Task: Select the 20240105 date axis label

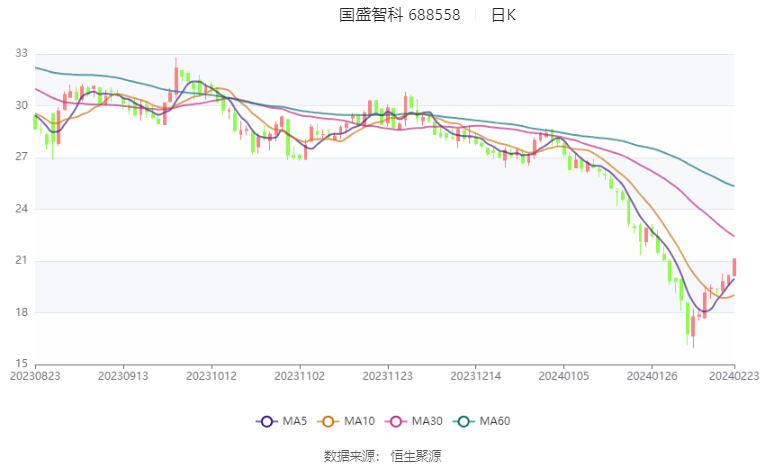Action: pyautogui.click(x=564, y=376)
